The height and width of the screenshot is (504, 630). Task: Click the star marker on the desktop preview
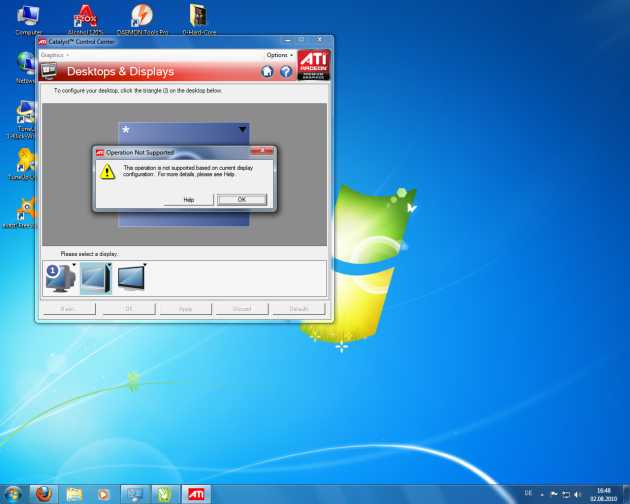pos(126,129)
